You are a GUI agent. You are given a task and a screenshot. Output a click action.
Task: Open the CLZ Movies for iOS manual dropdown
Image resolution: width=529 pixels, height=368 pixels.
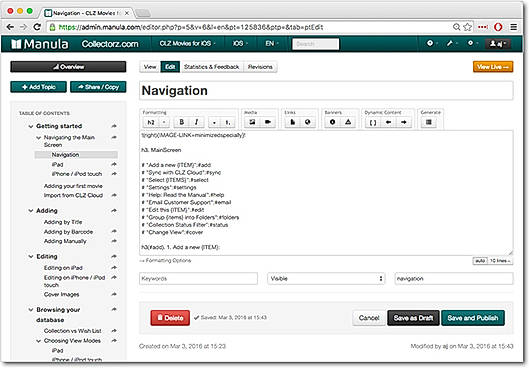coord(187,44)
